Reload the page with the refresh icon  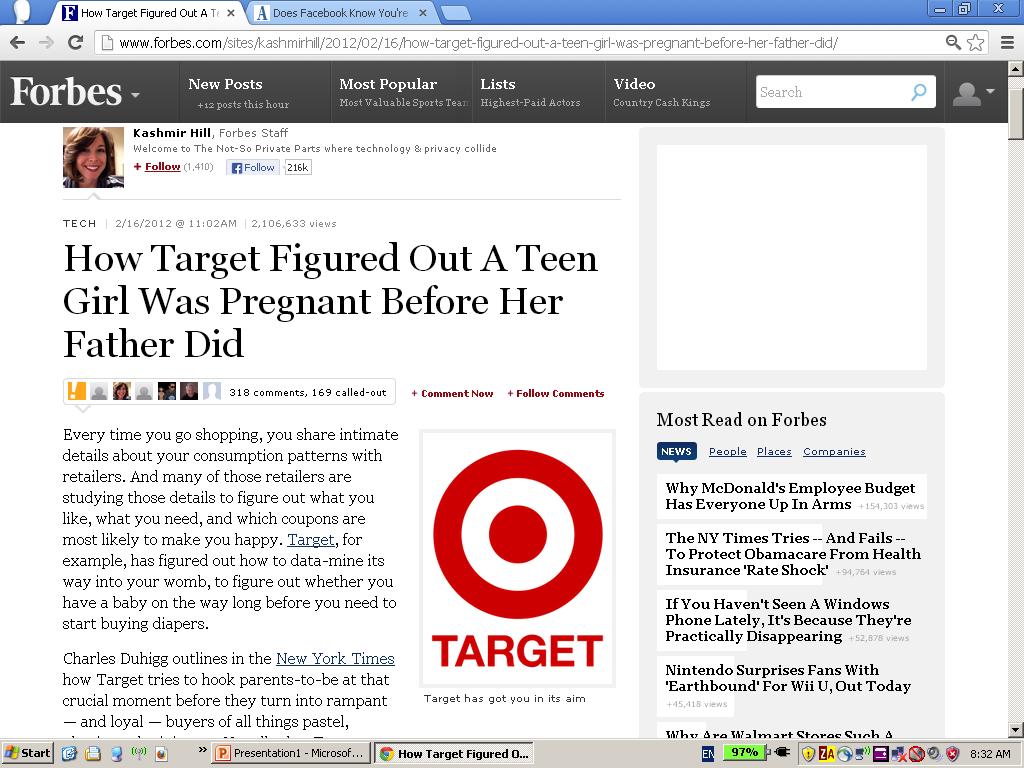[76, 42]
